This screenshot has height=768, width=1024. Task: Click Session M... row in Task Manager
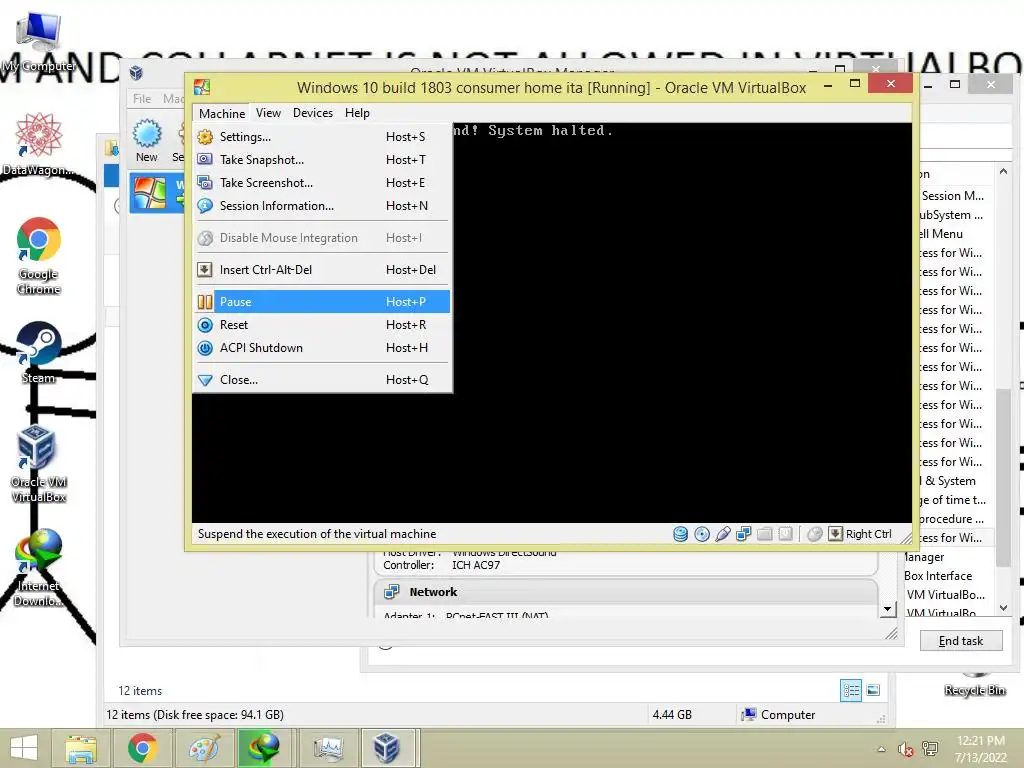[952, 196]
